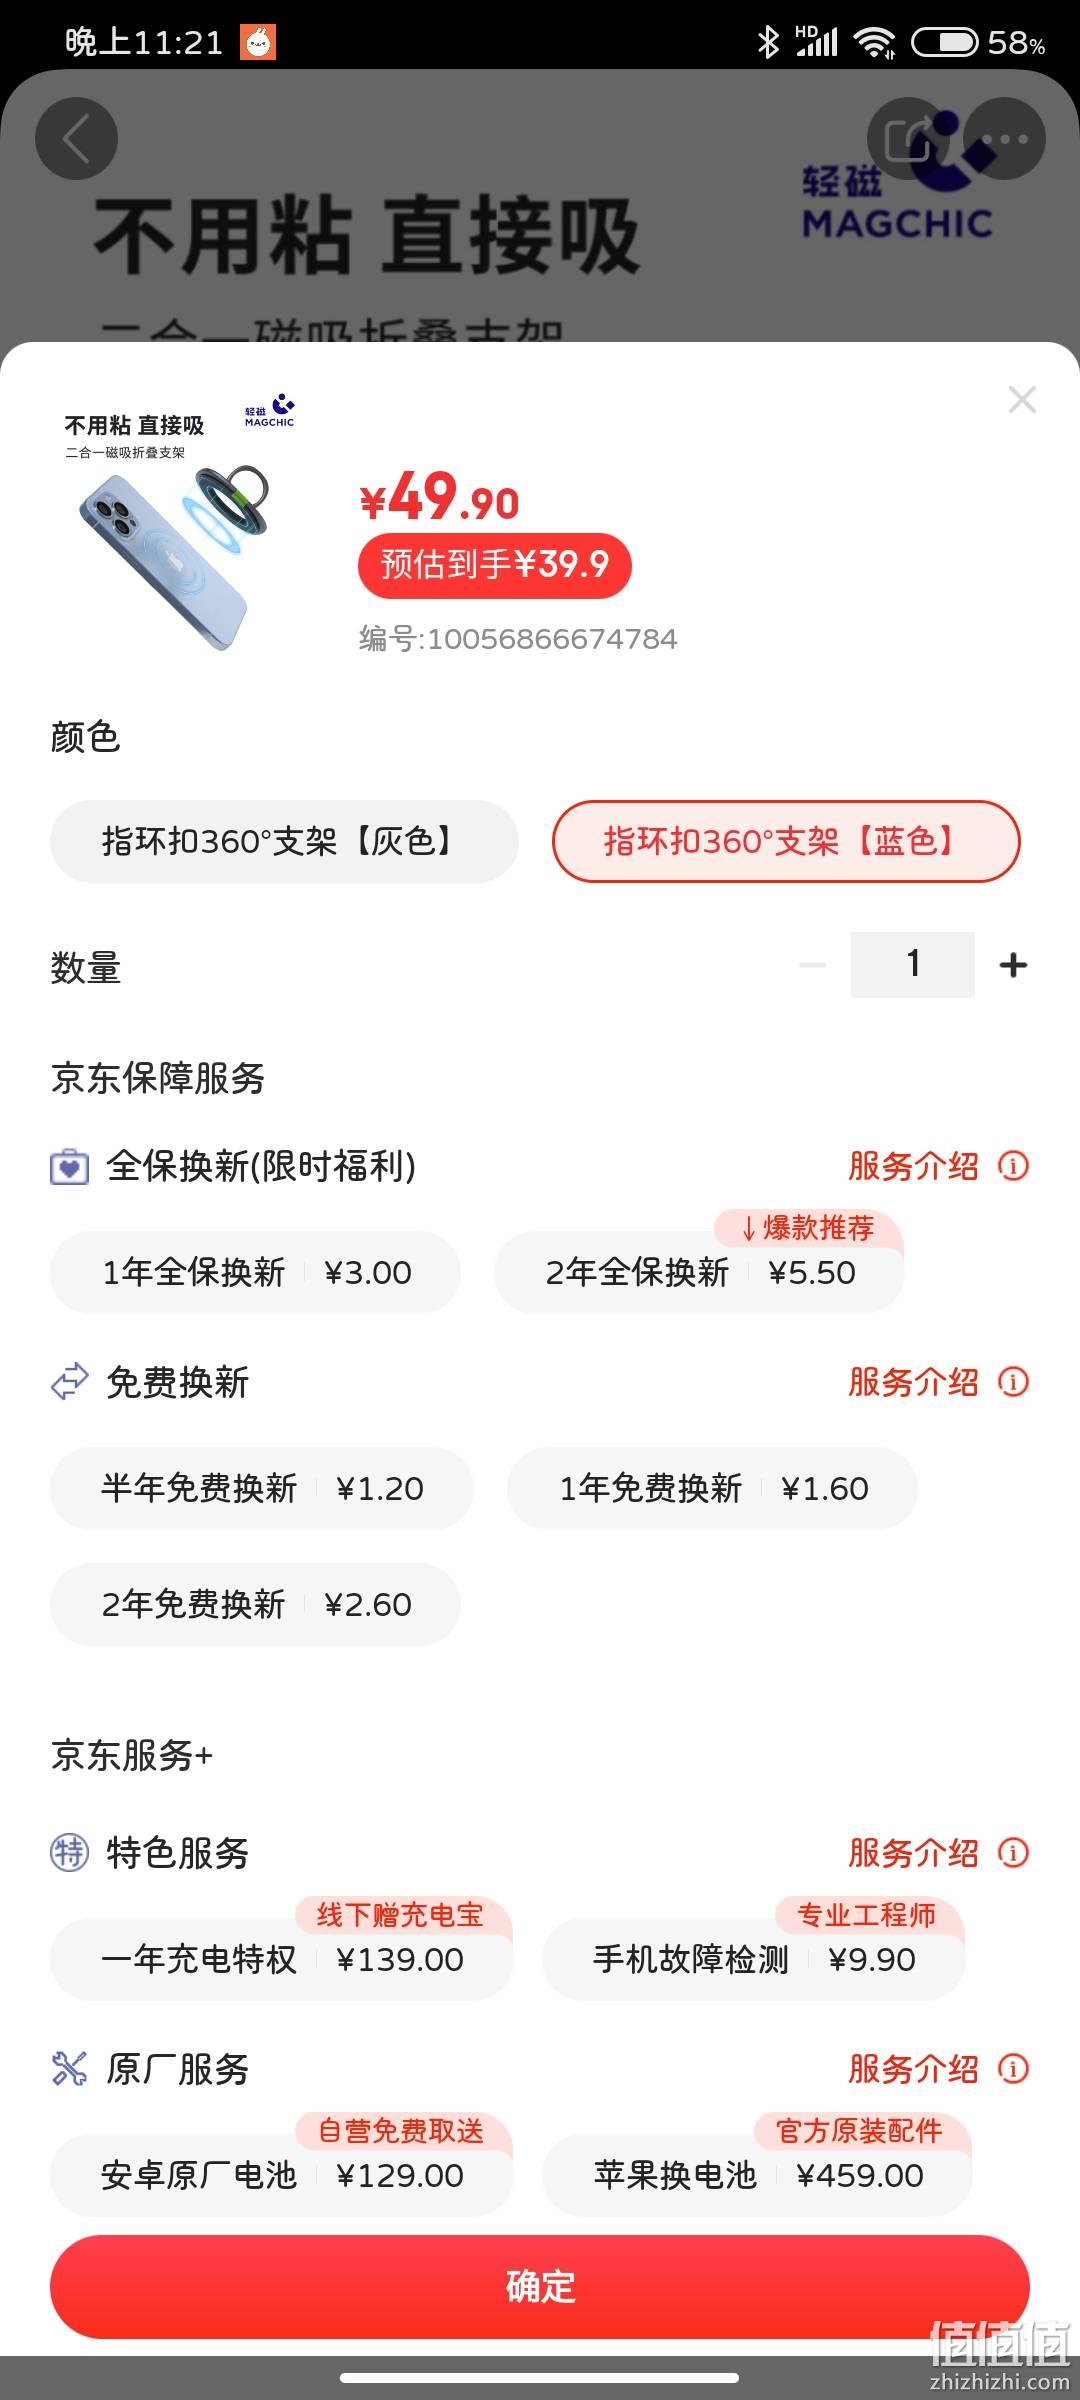Screen dimensions: 1080x2400
Task: Open the three-dot more menu
Action: (1004, 139)
